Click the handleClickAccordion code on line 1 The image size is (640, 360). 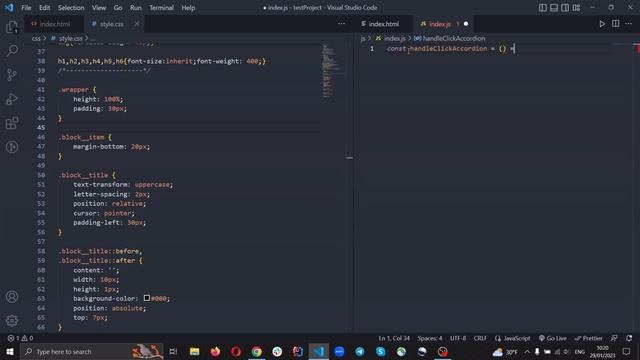click(449, 49)
